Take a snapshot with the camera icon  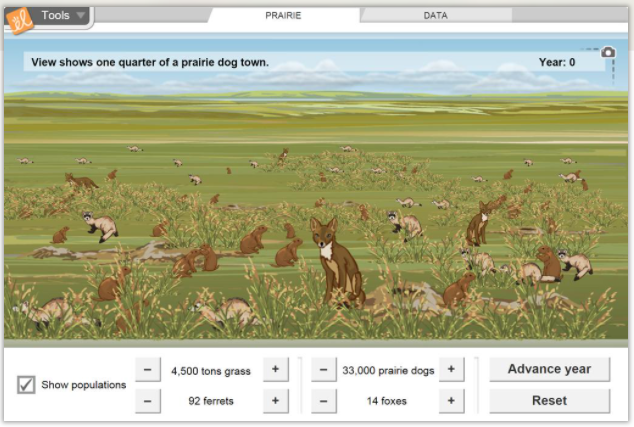coord(608,52)
